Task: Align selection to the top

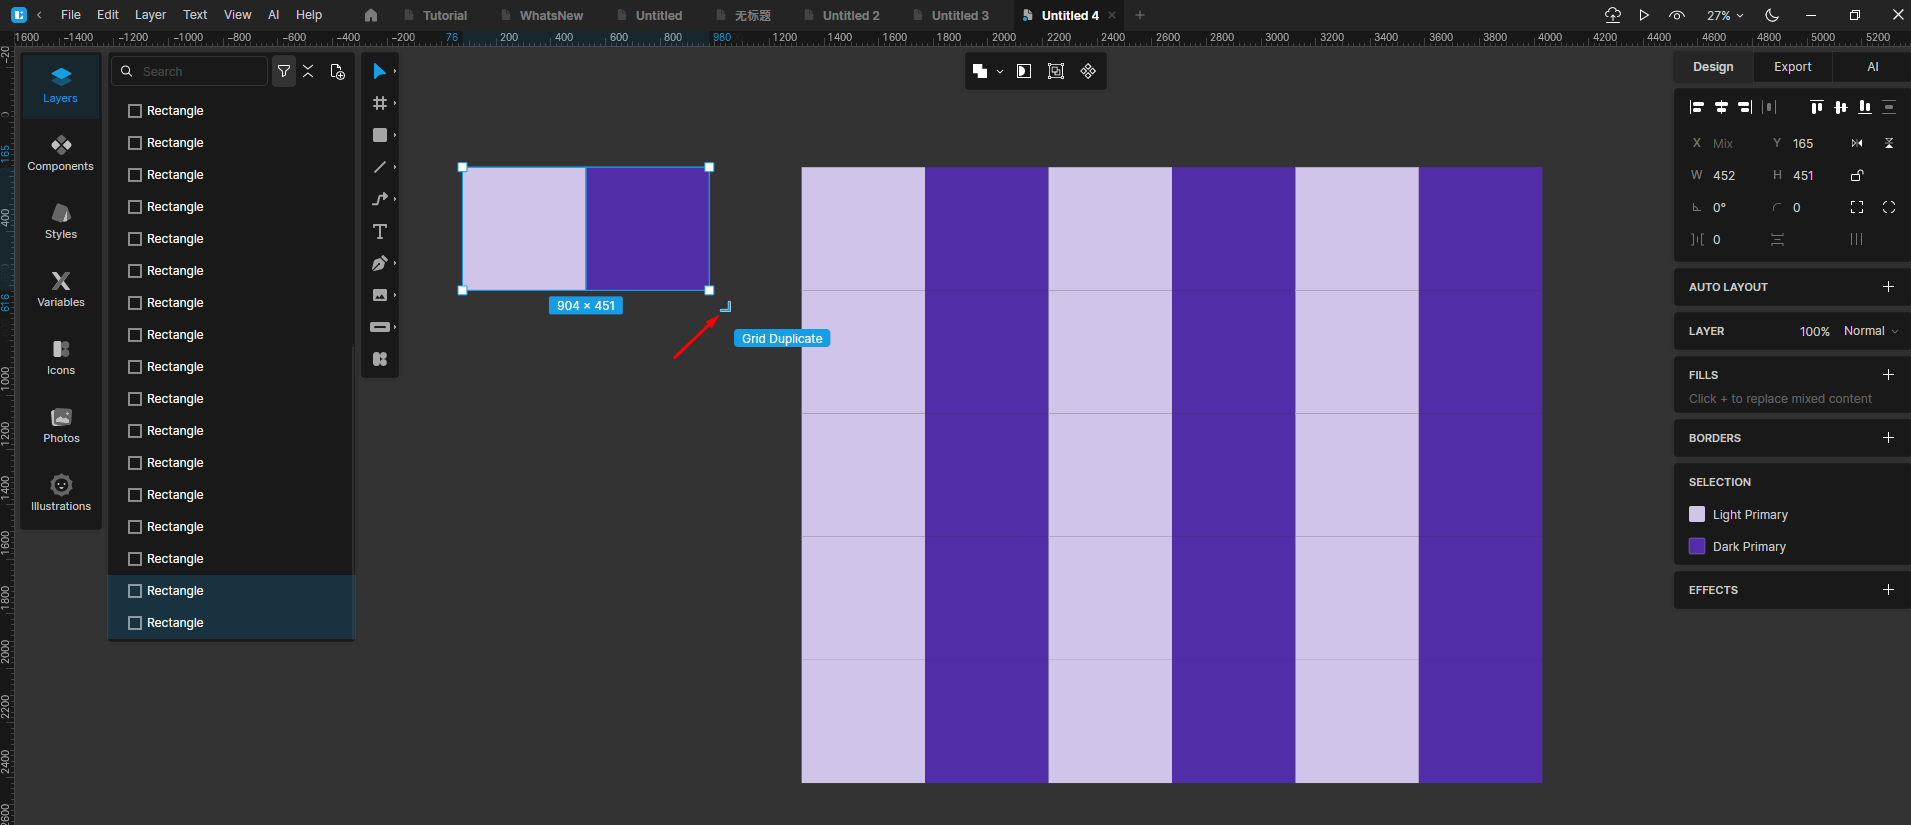Action: coord(1816,107)
